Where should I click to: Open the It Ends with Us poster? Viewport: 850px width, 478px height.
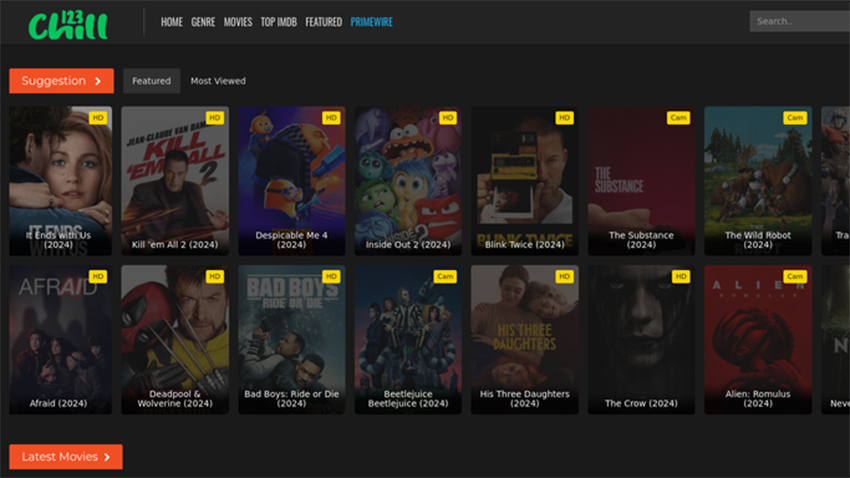(60, 180)
